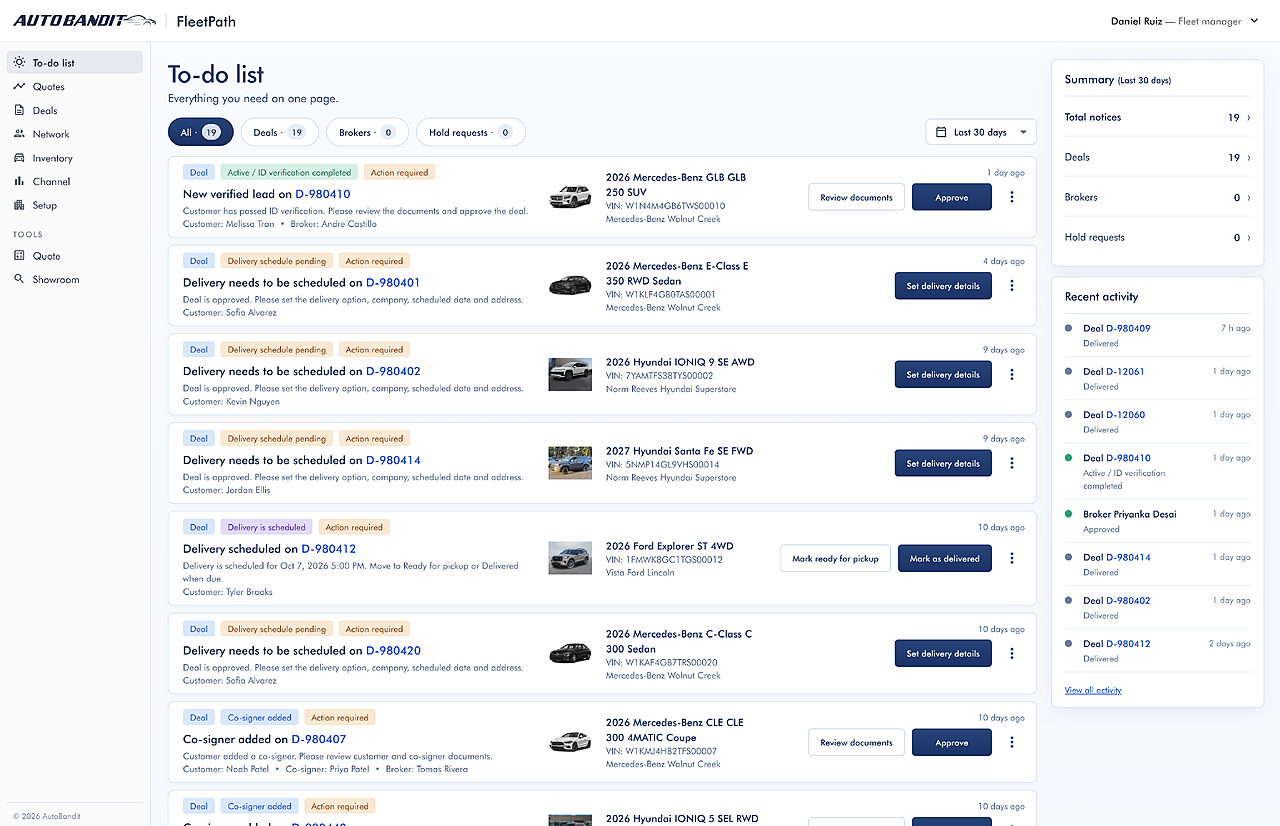Viewport: 1280px width, 826px height.
Task: Expand Total notices summary chevron
Action: pos(1248,118)
